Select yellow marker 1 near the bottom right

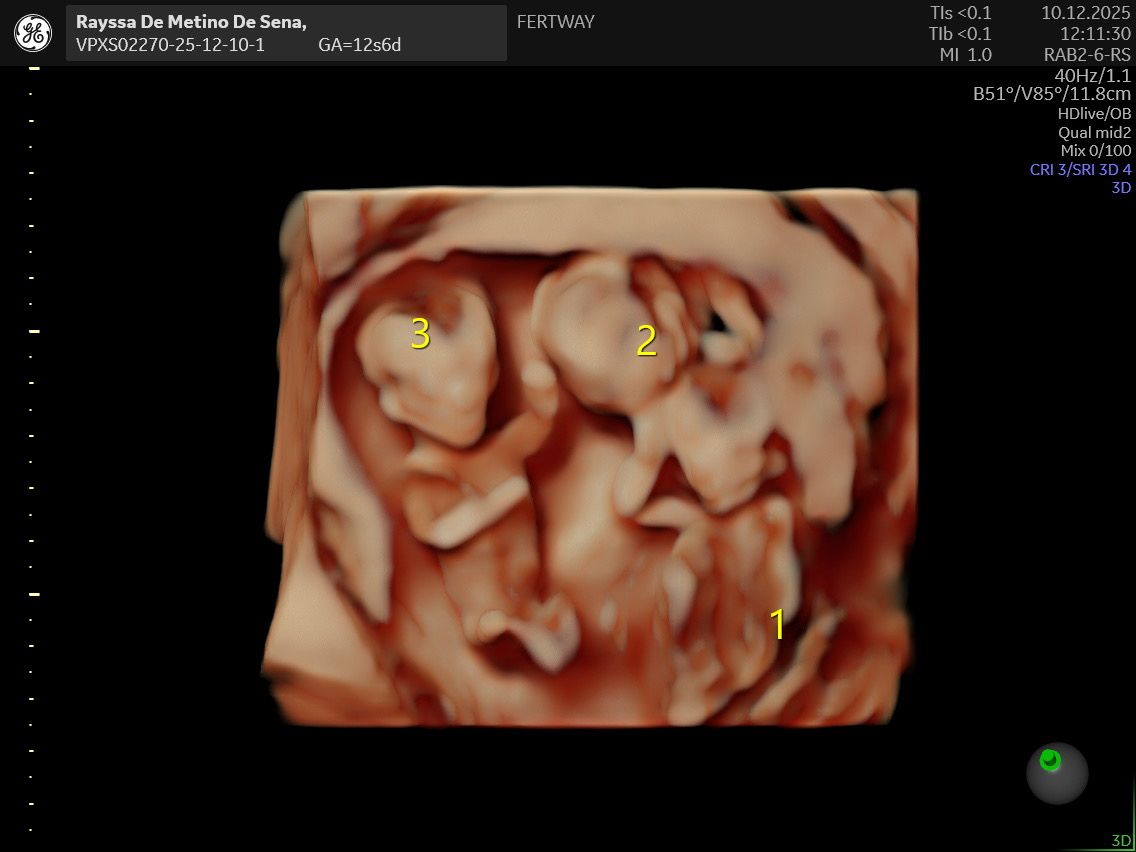(x=777, y=624)
